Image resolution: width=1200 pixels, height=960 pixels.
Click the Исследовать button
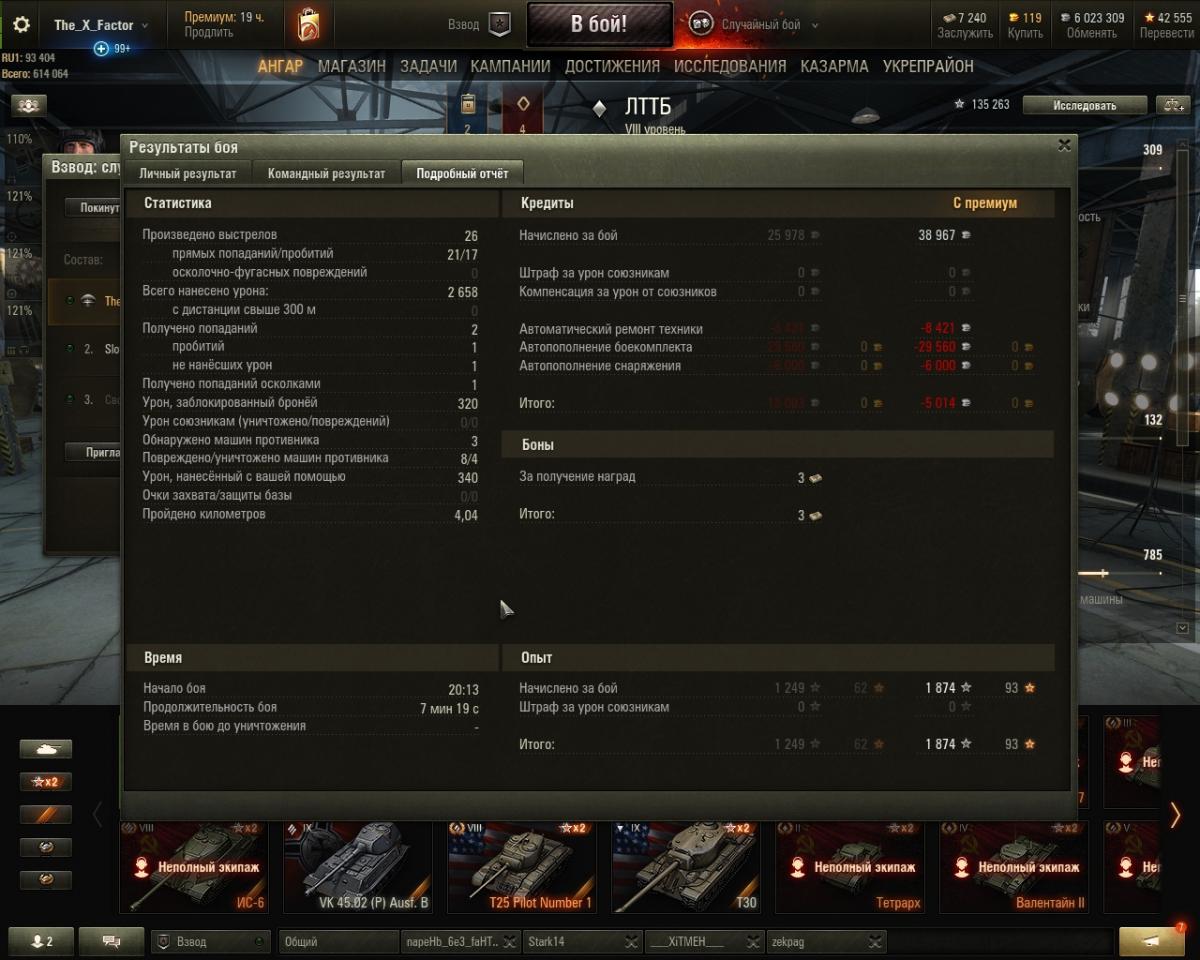1084,105
